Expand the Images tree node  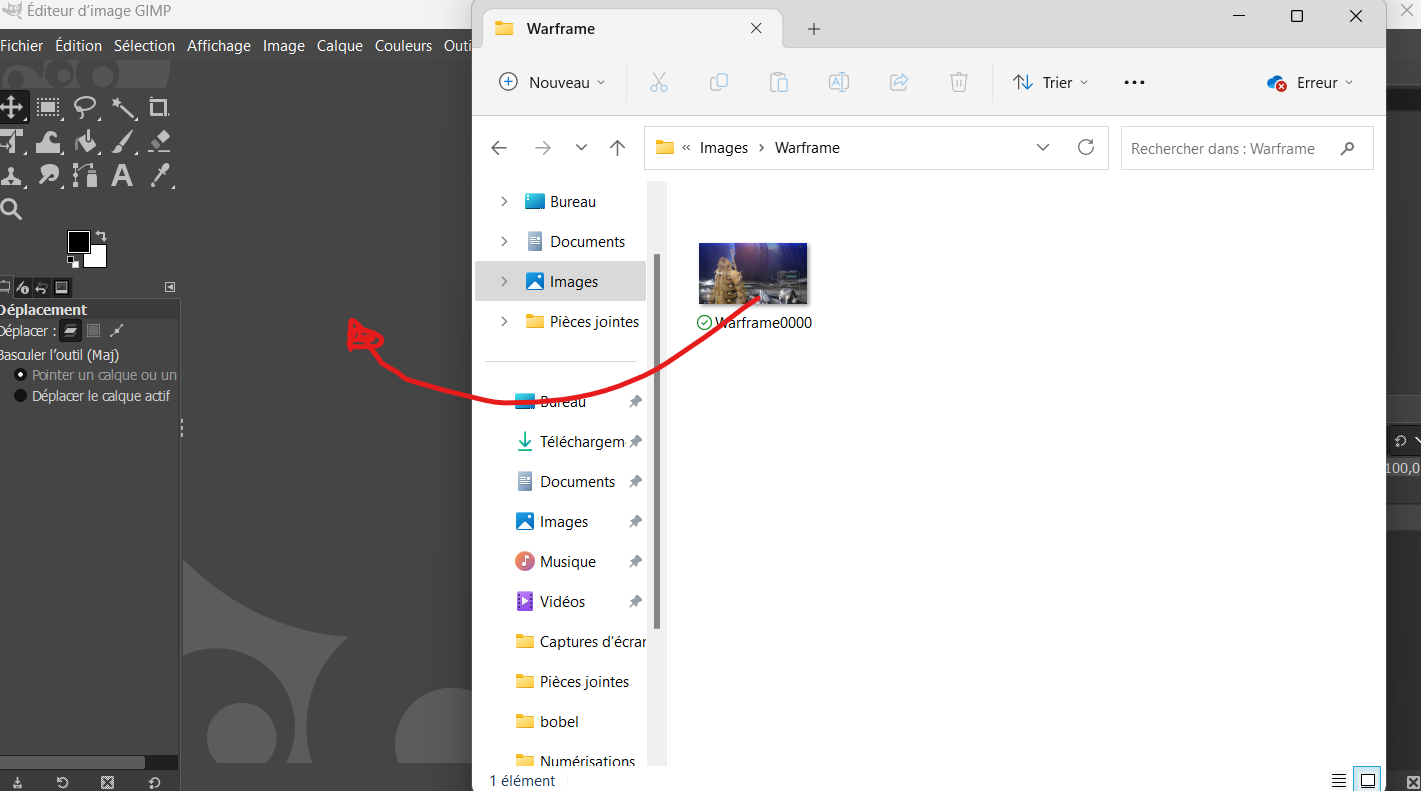click(503, 281)
